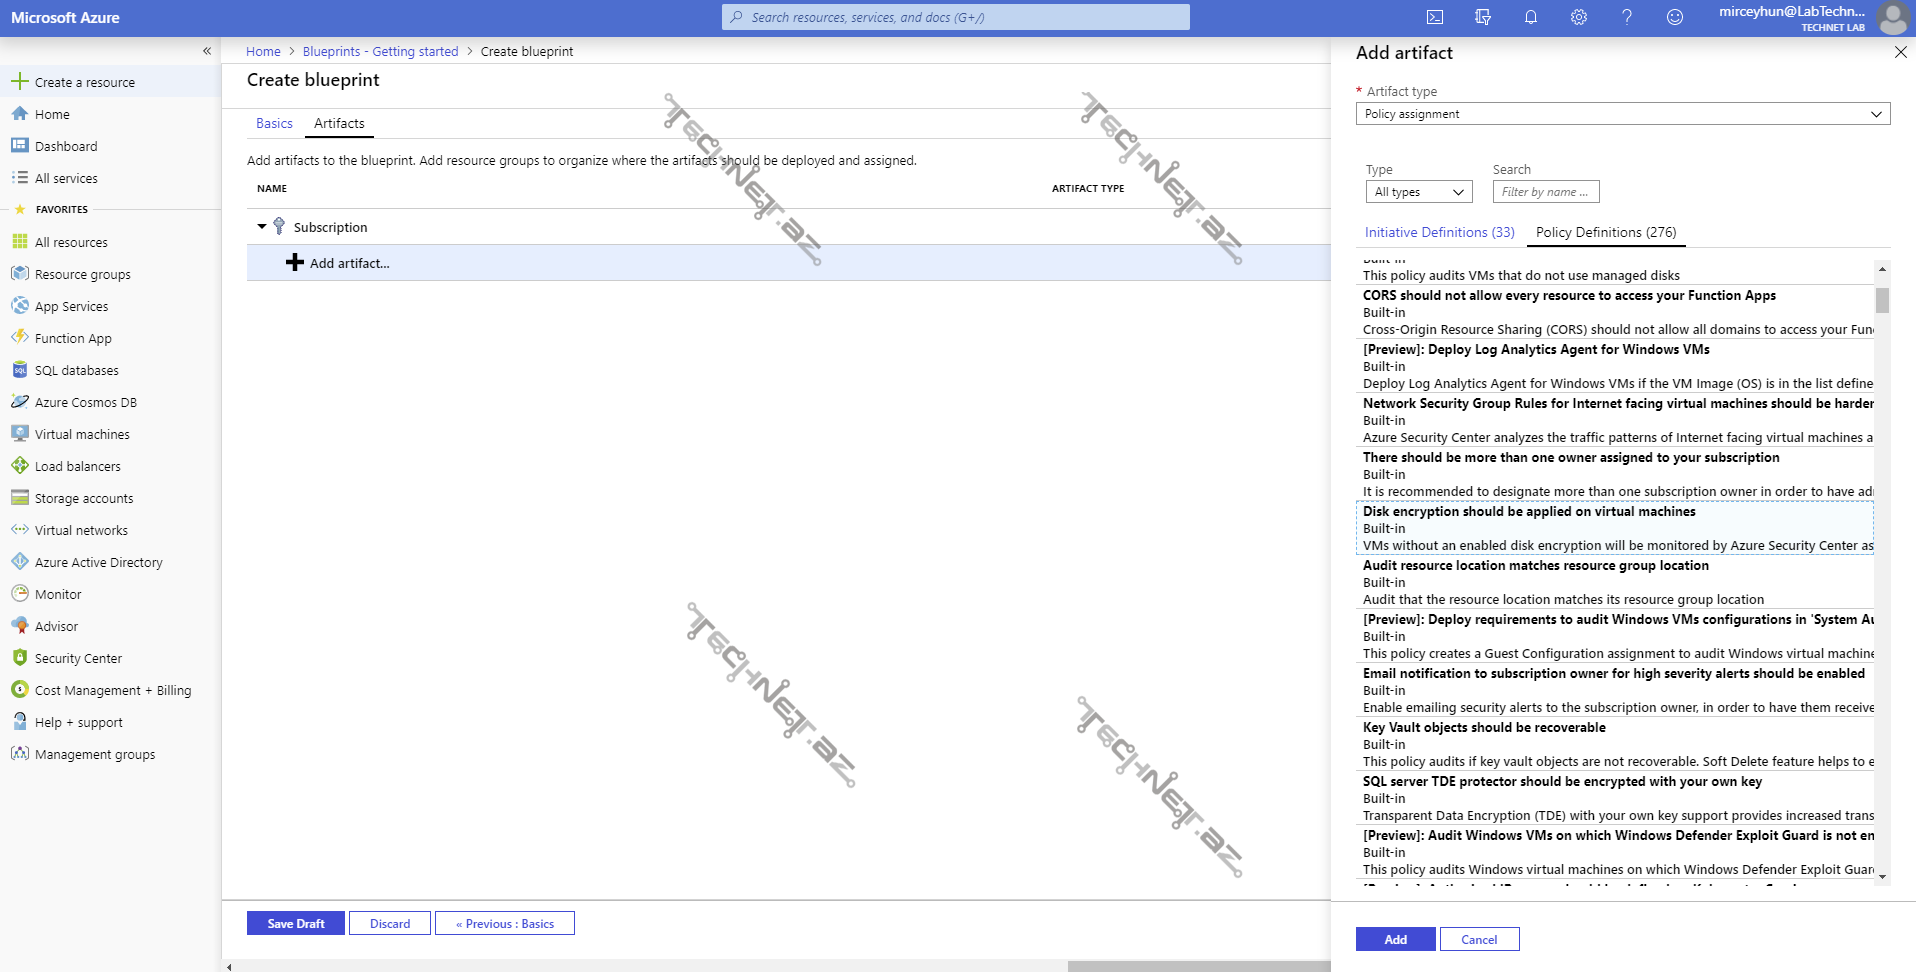The height and width of the screenshot is (972, 1916).
Task: Open the feedback smiley icon
Action: [x=1674, y=17]
